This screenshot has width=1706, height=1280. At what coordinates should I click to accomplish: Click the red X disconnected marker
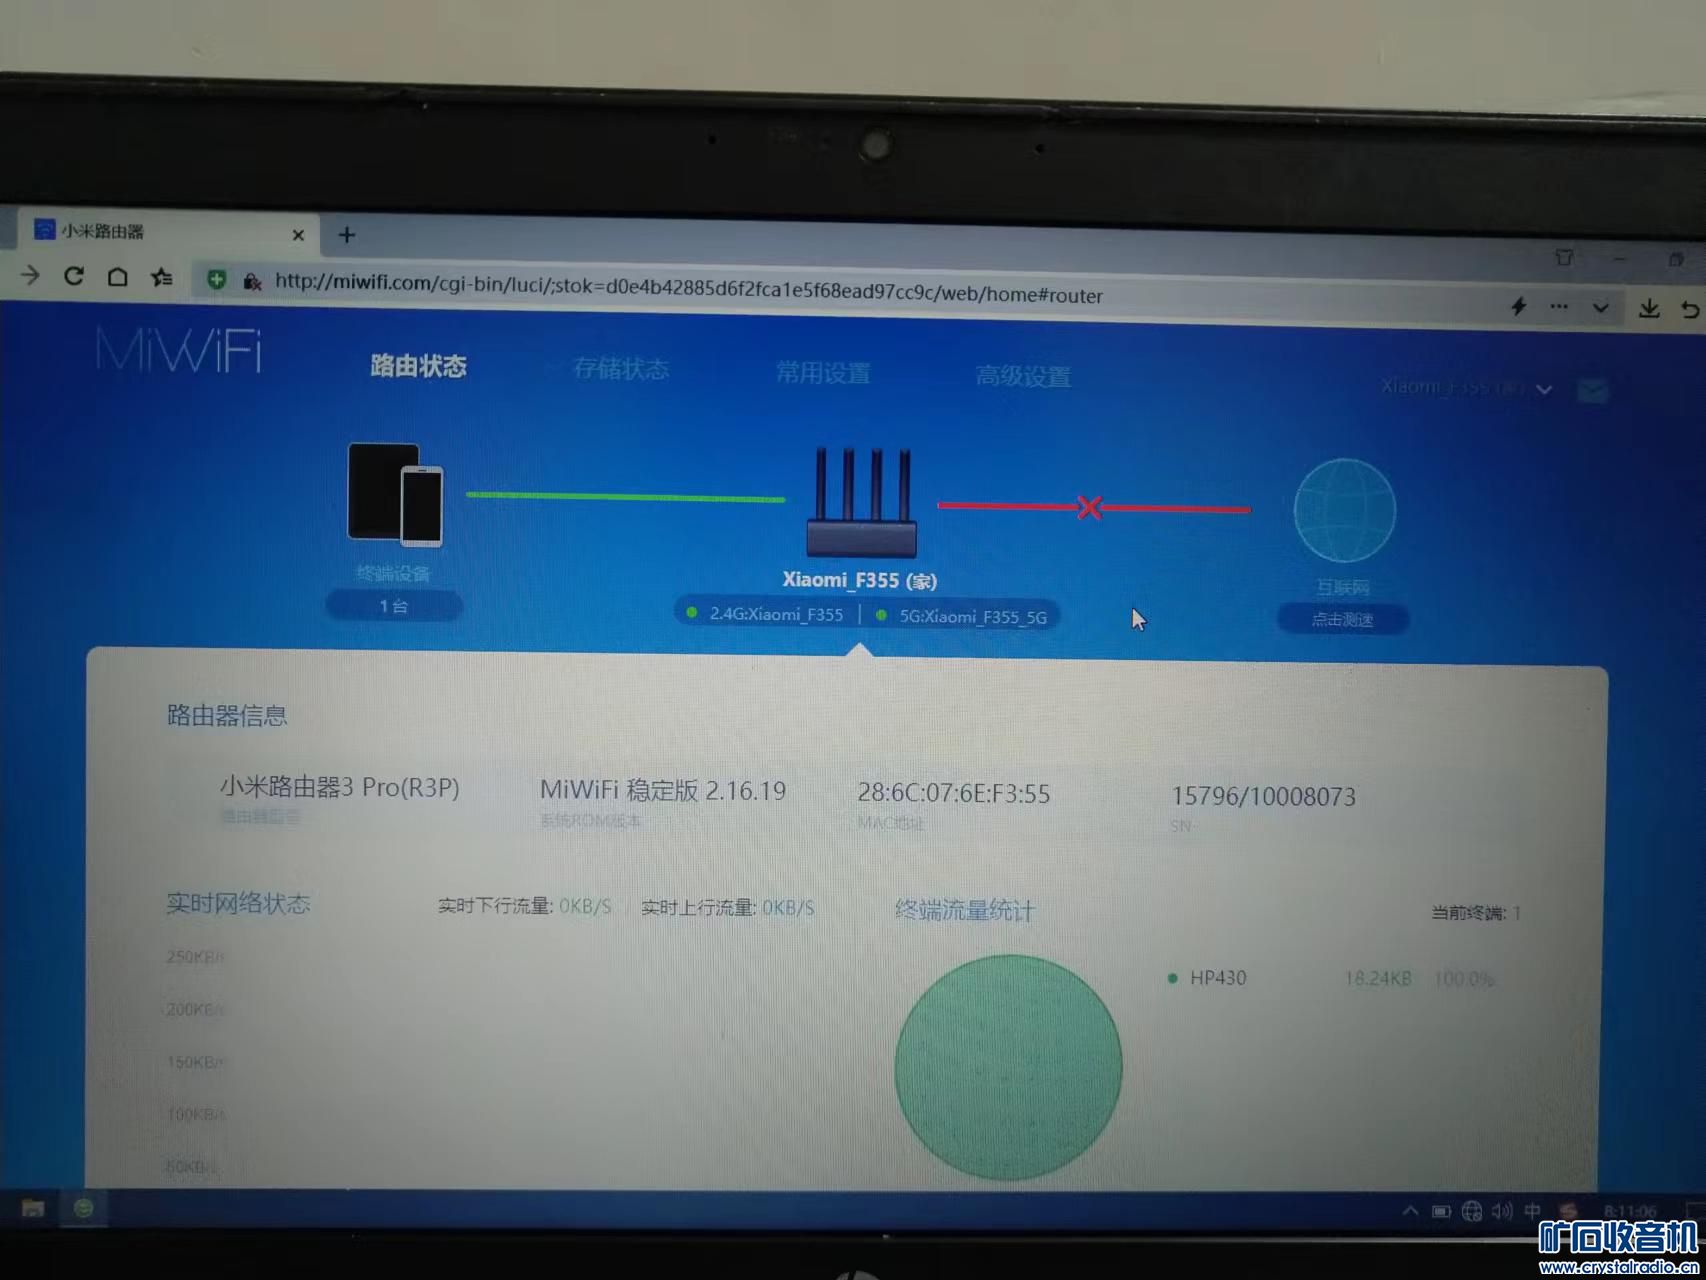1090,507
